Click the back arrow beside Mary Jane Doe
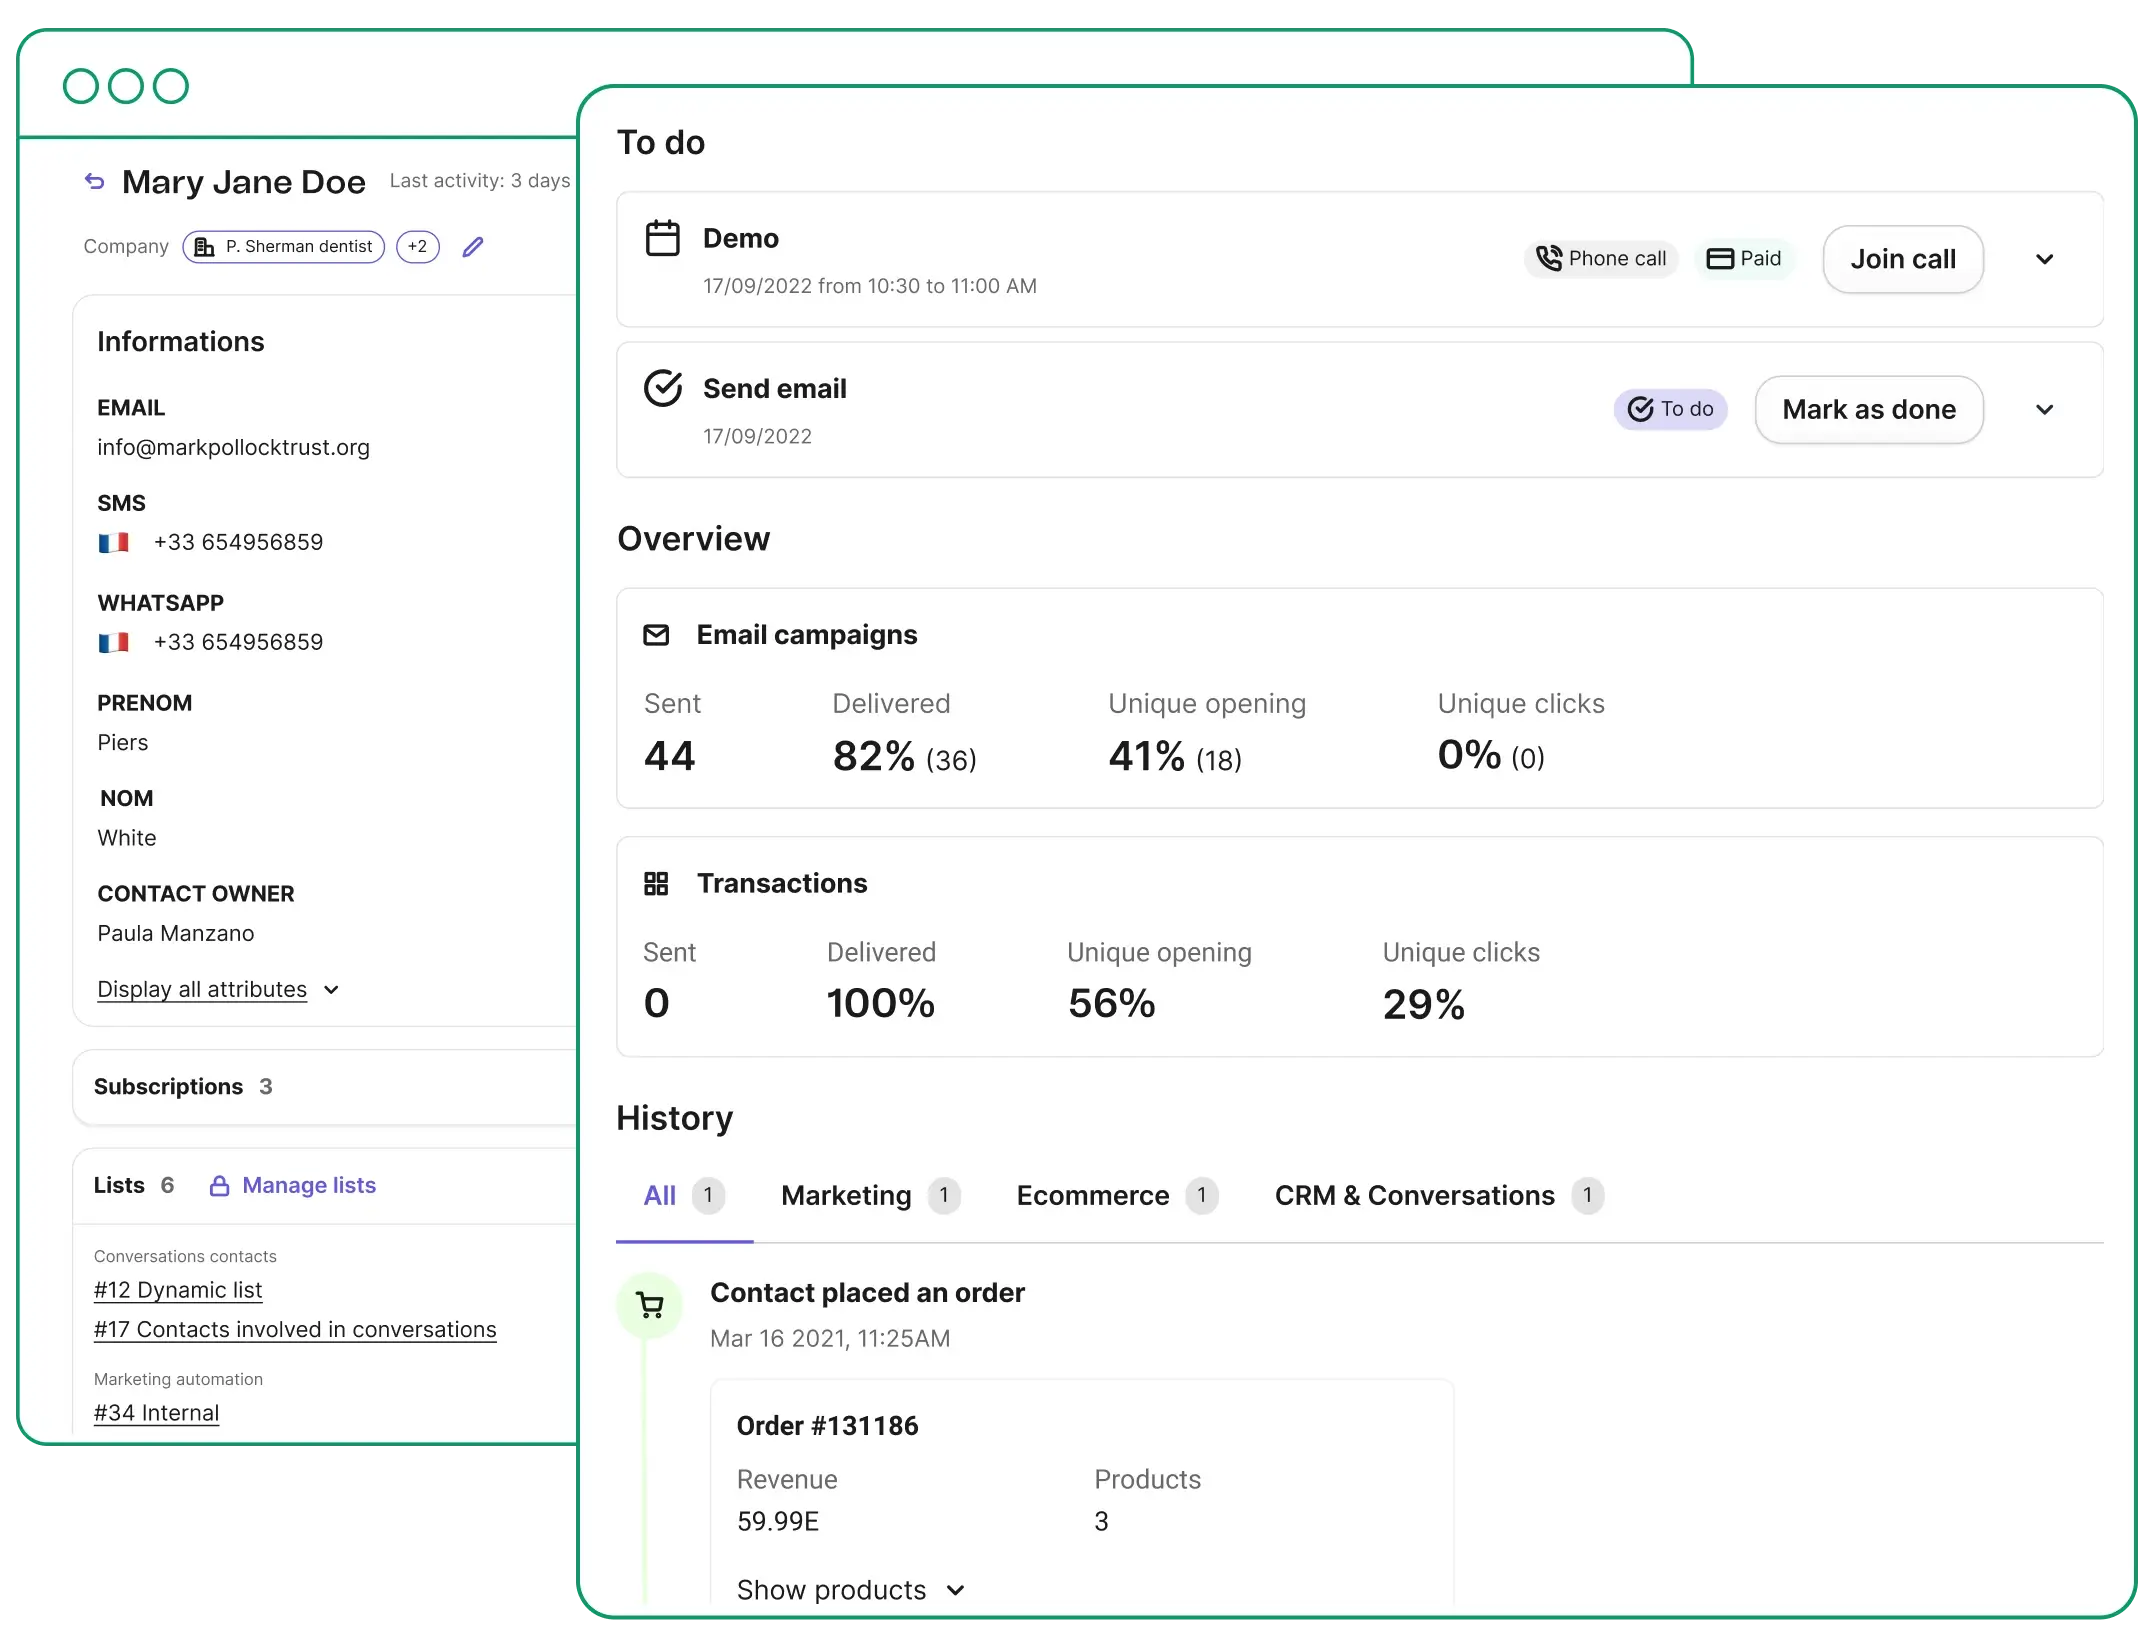The width and height of the screenshot is (2144, 1628). (x=93, y=181)
